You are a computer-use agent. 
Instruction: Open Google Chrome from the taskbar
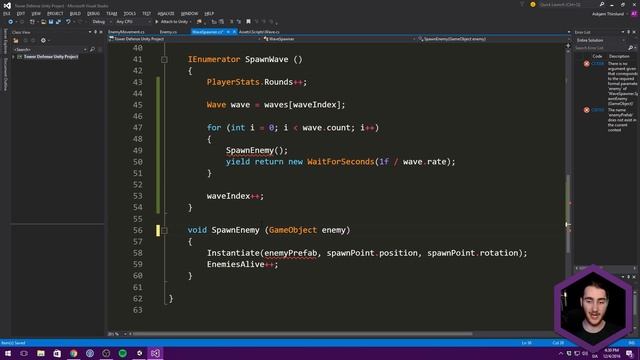(73, 353)
